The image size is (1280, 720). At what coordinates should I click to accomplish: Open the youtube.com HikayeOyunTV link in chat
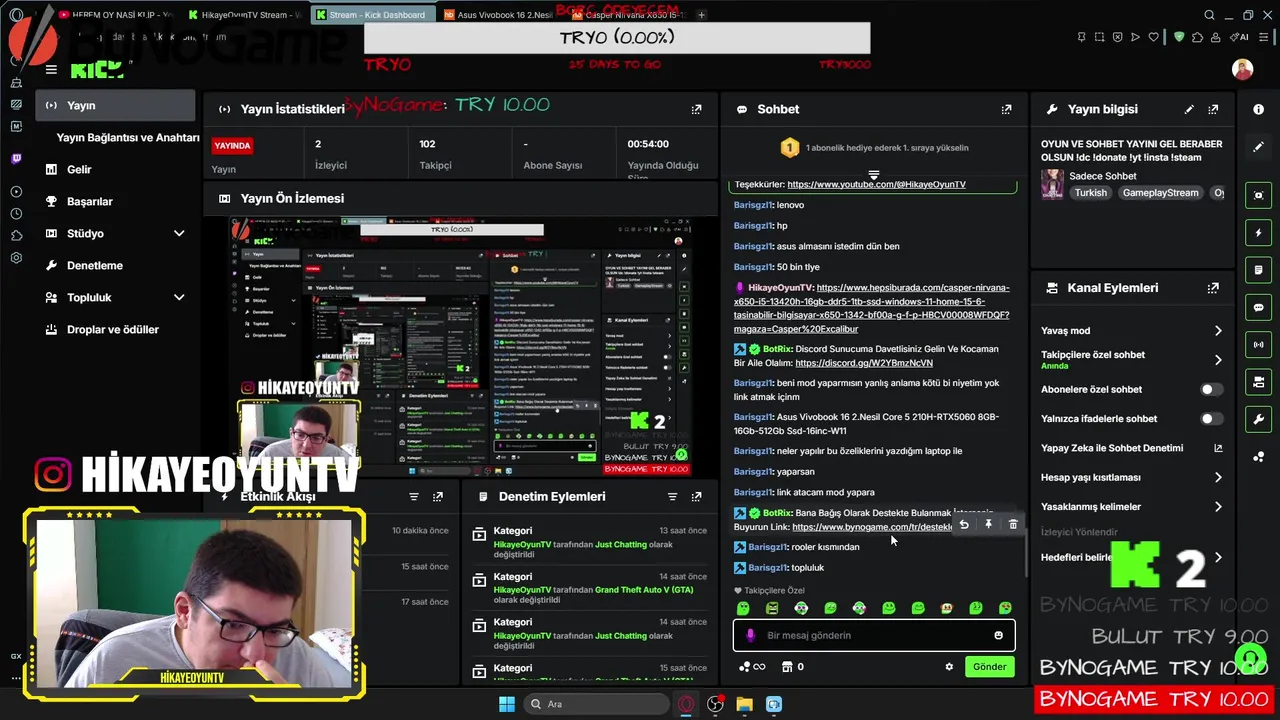click(876, 184)
